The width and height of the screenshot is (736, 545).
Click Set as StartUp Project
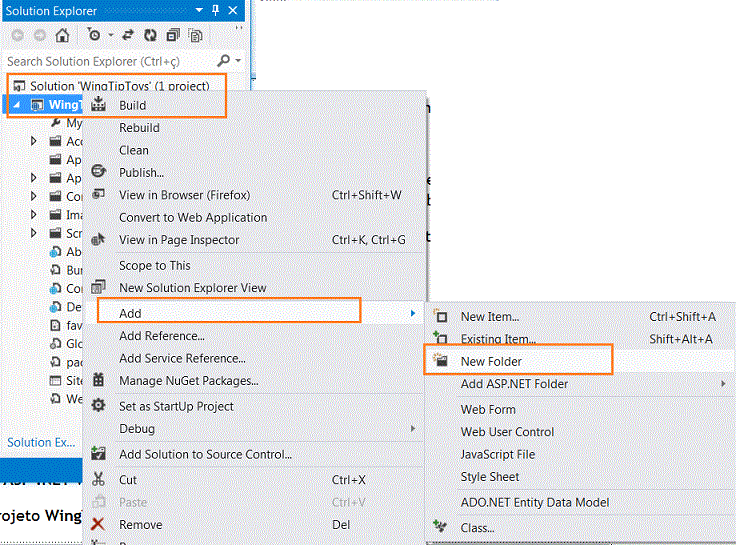point(176,407)
